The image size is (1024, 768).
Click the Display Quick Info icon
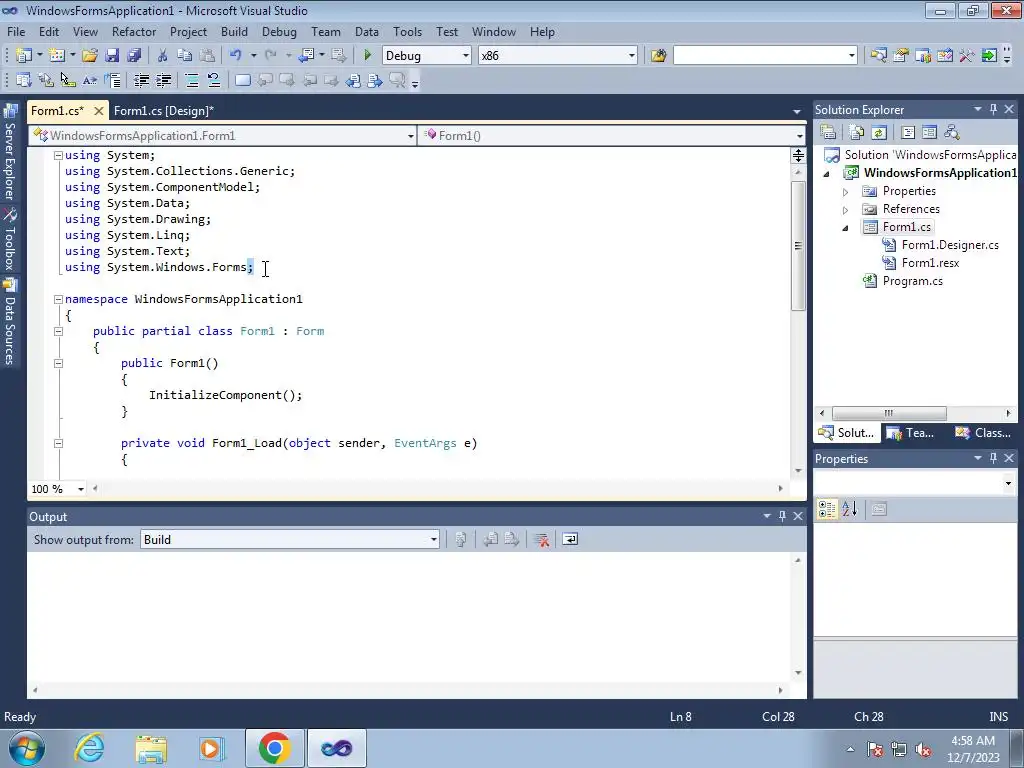coord(67,80)
